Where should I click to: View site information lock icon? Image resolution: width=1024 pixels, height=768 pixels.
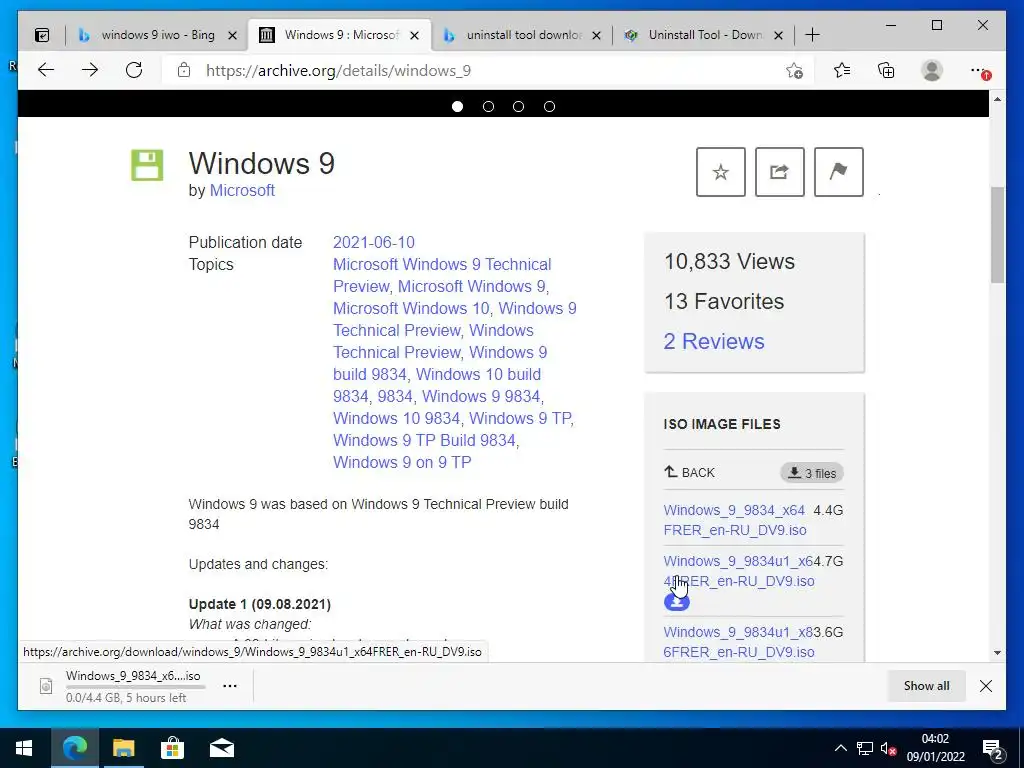(184, 70)
